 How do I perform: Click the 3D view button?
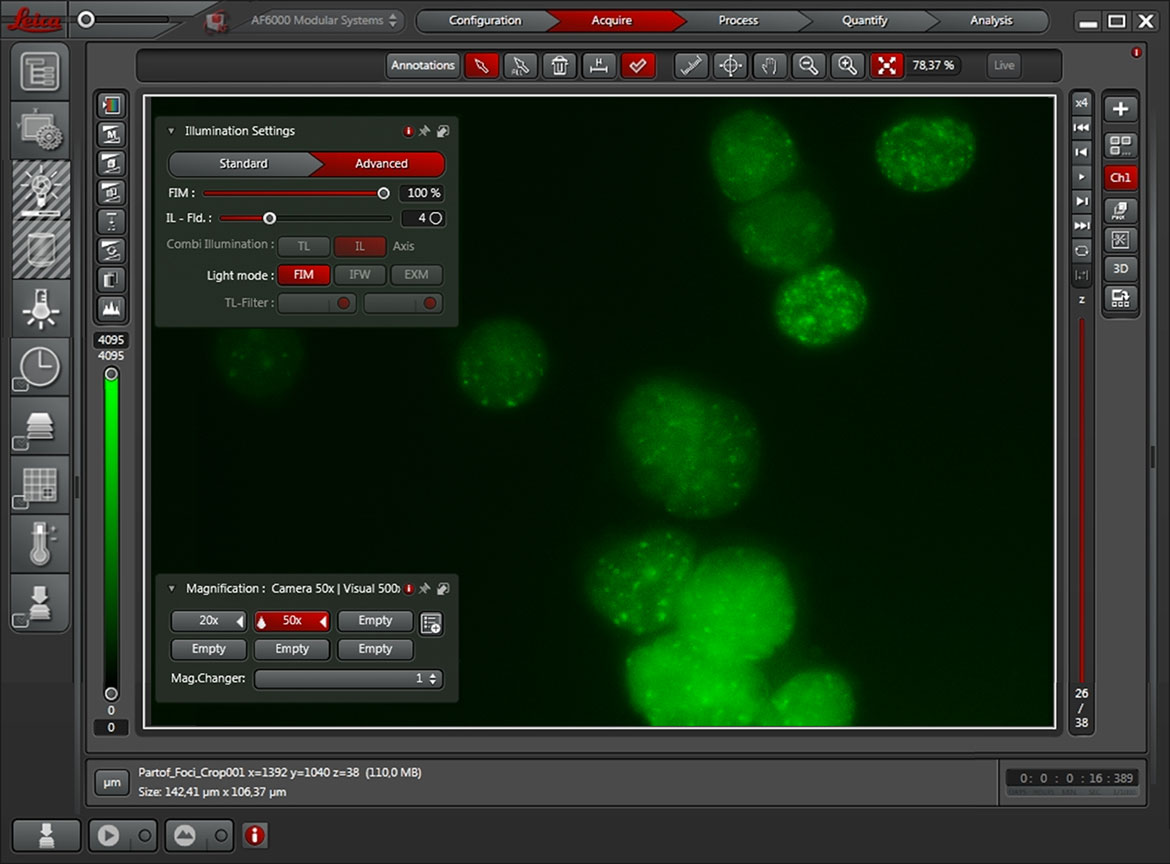coord(1120,269)
